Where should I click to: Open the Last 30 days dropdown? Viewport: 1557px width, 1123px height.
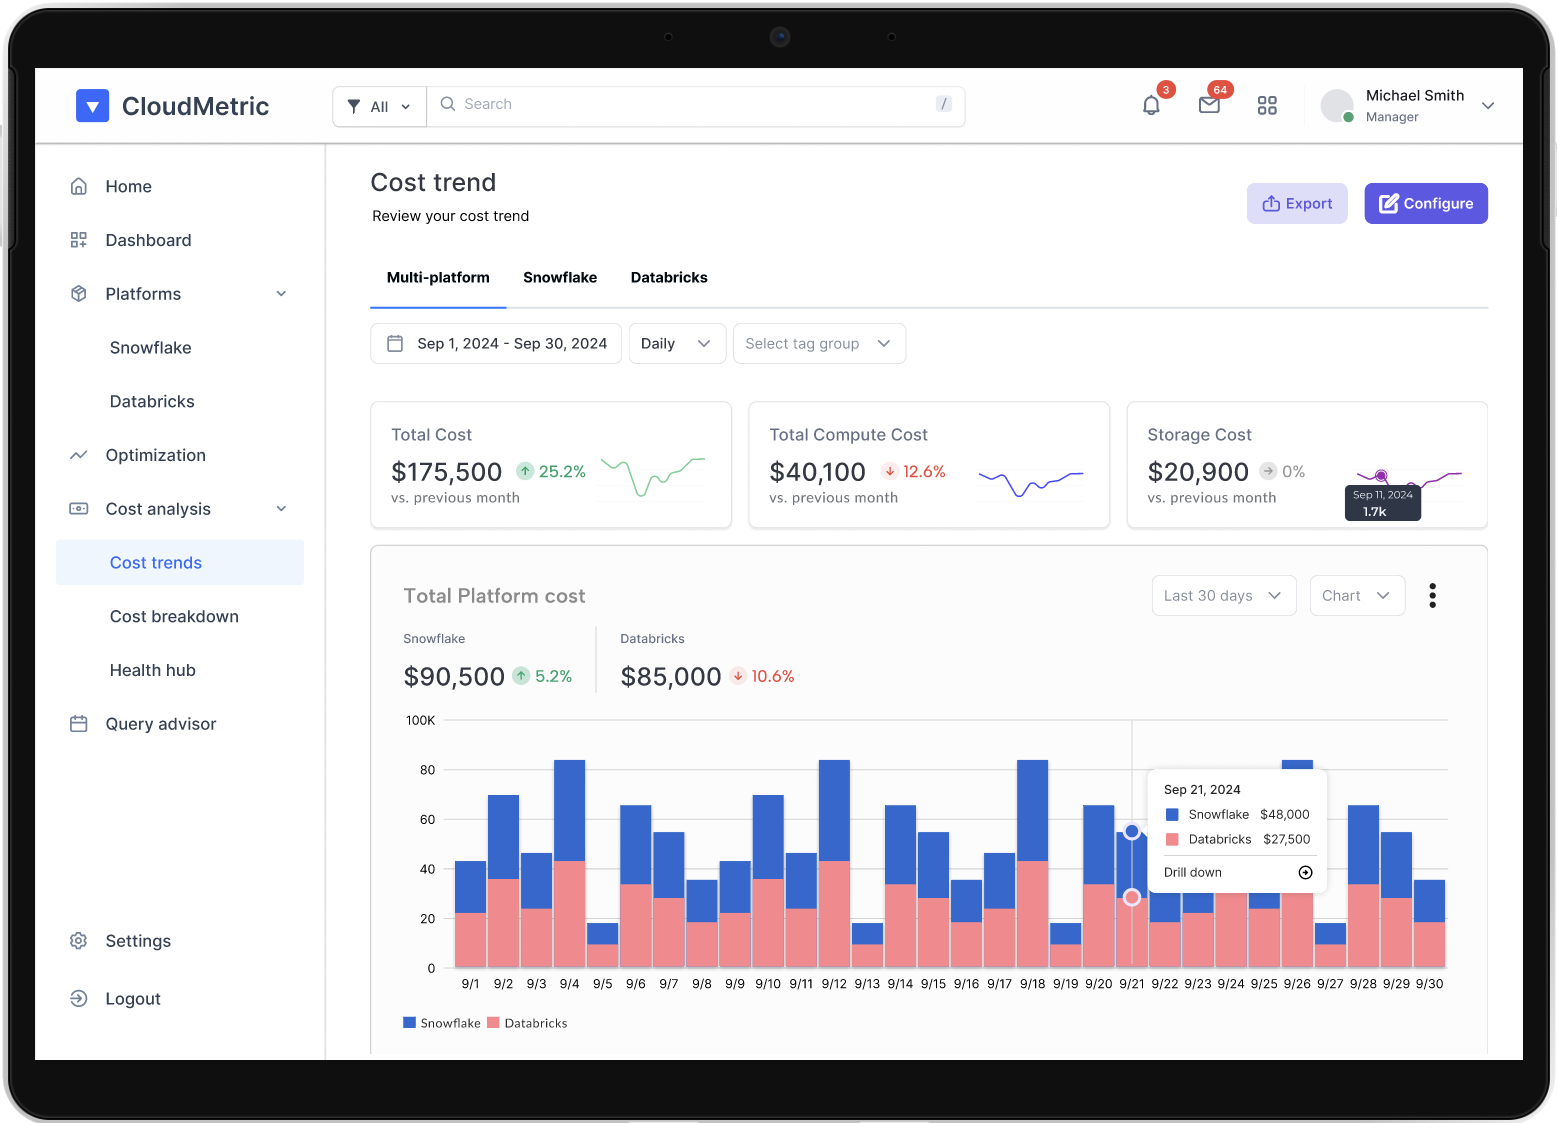pyautogui.click(x=1223, y=596)
